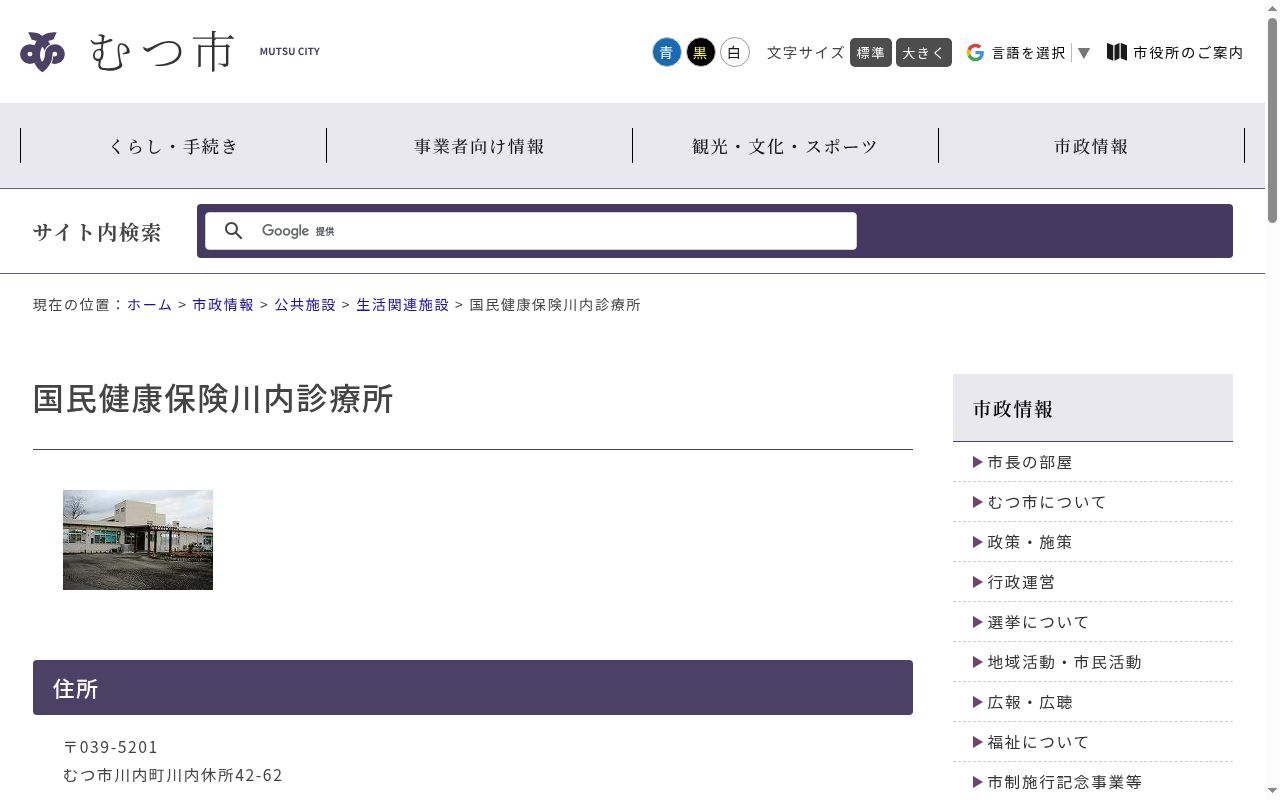Click the むつ市 site title text

click(162, 51)
